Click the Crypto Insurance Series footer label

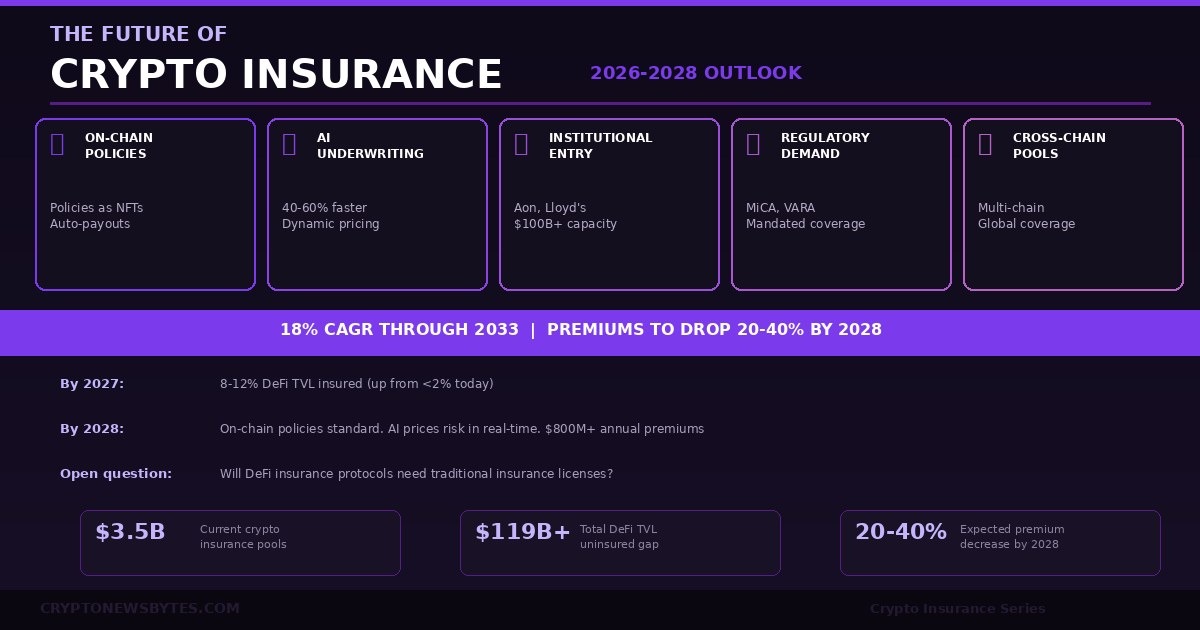(957, 609)
